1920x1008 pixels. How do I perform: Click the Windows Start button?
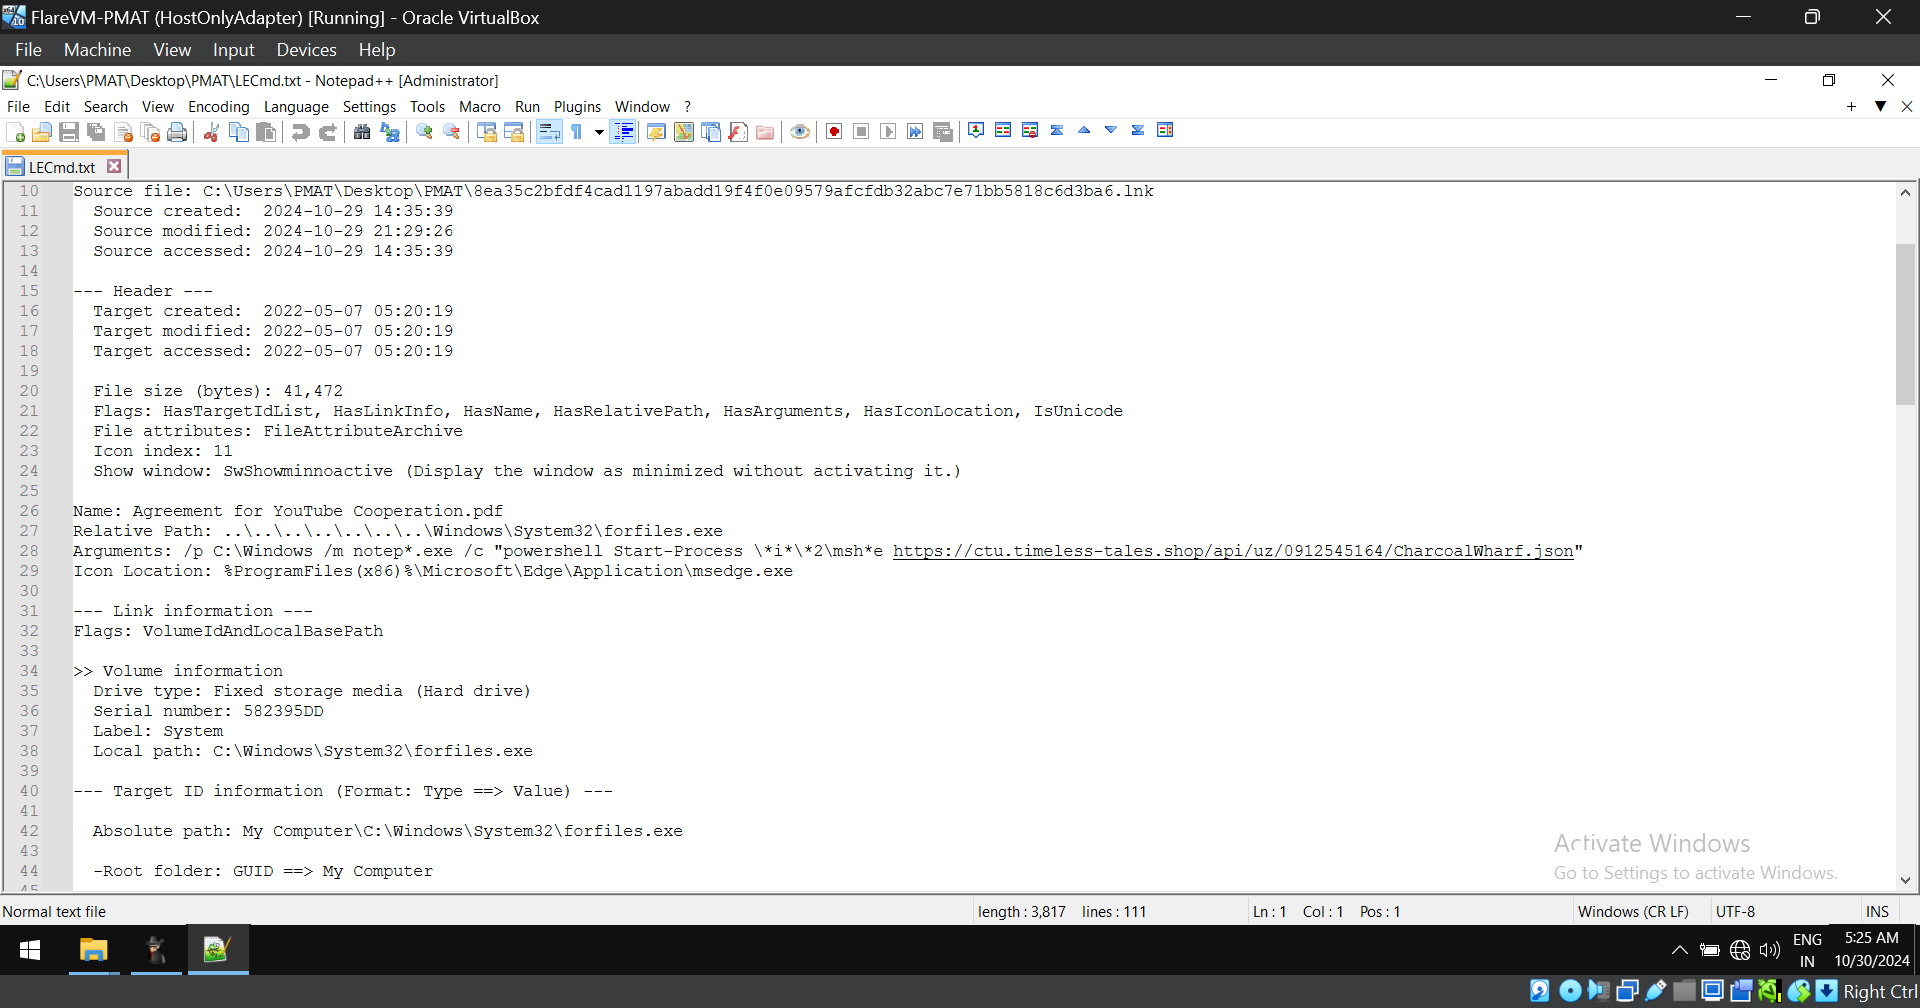click(30, 950)
